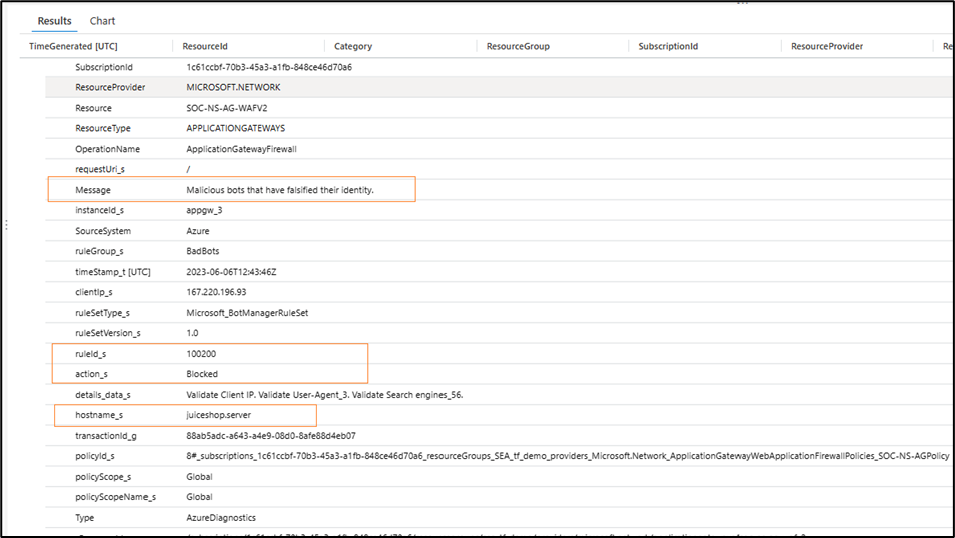Click the ruleId_s value 100200

[x=201, y=354]
